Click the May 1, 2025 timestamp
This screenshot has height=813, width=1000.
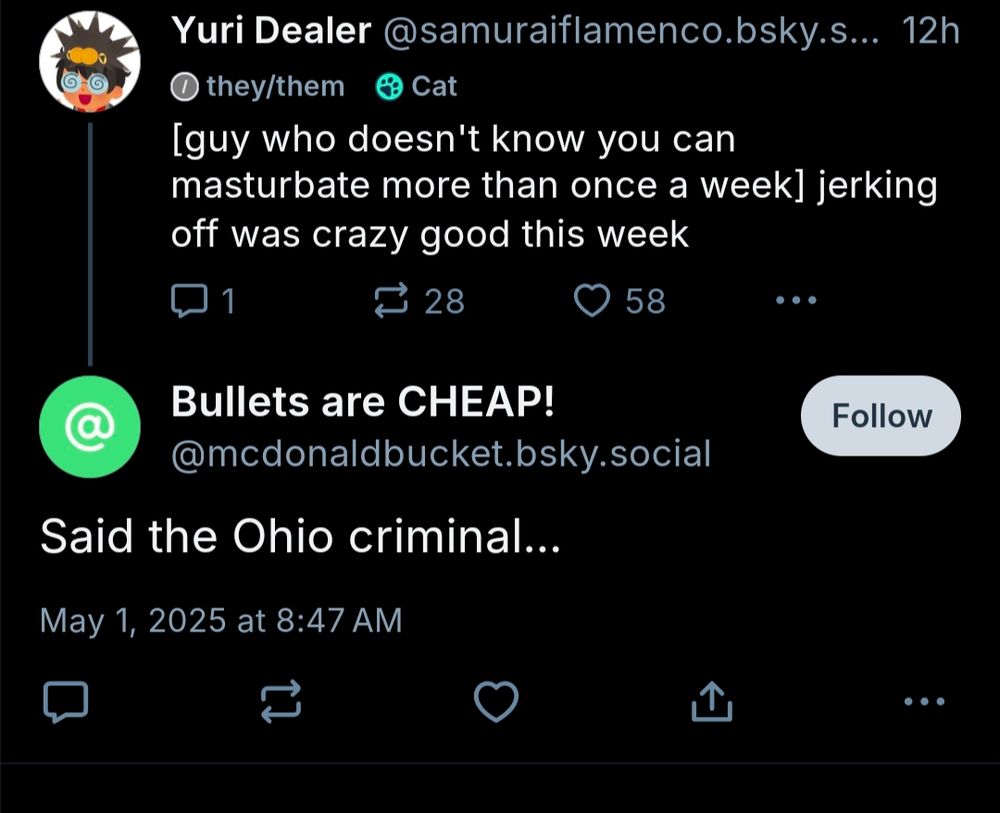(x=219, y=620)
